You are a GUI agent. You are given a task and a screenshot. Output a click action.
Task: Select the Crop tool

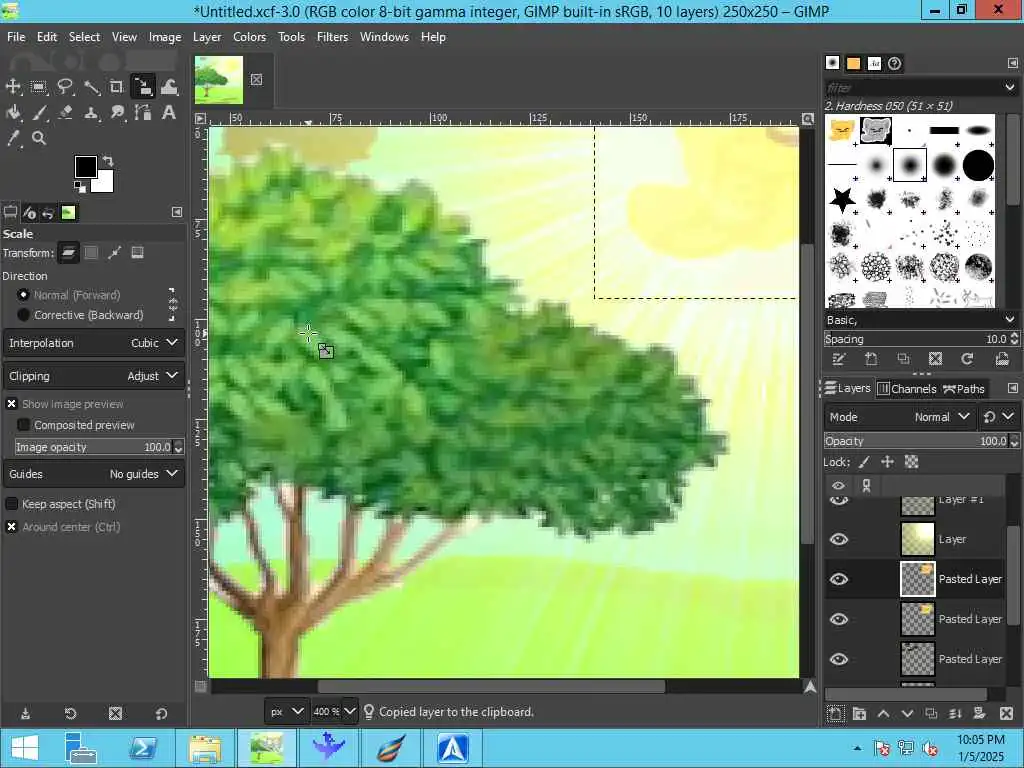point(116,87)
